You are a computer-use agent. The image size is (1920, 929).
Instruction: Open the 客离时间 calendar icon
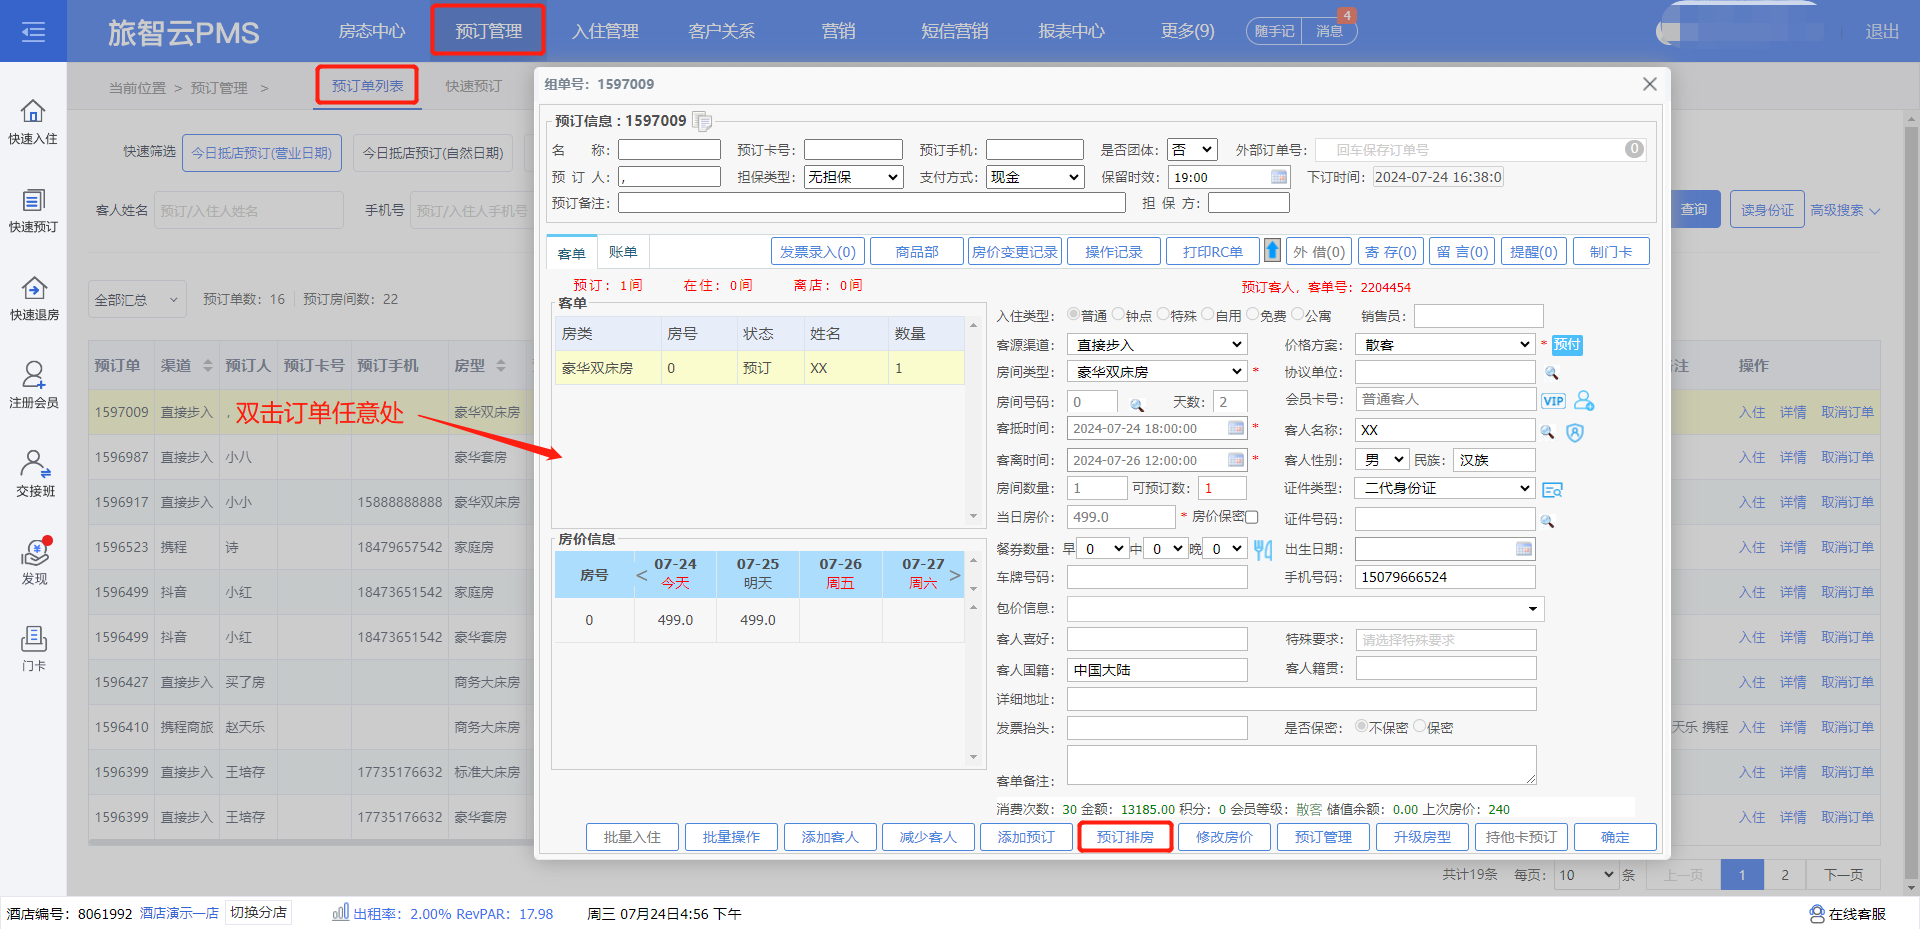1236,460
